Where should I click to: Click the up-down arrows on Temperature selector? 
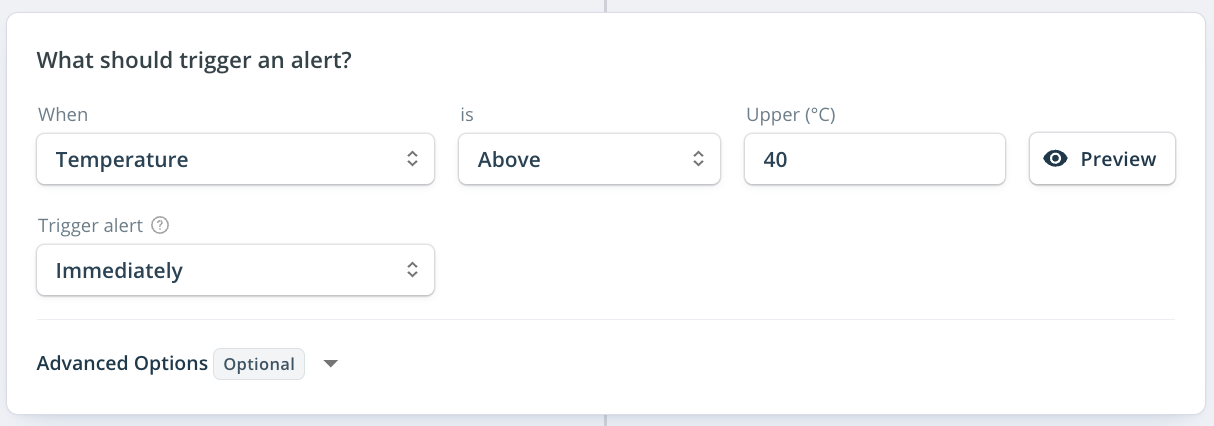click(412, 159)
